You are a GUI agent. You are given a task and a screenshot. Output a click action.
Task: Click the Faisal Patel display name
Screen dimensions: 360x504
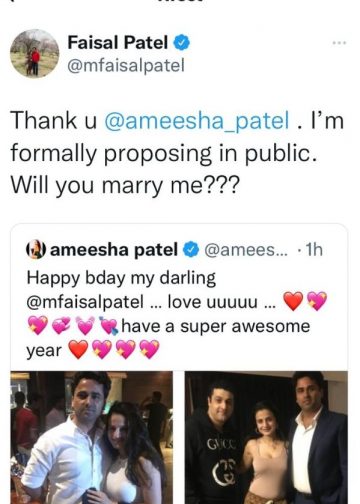point(118,43)
